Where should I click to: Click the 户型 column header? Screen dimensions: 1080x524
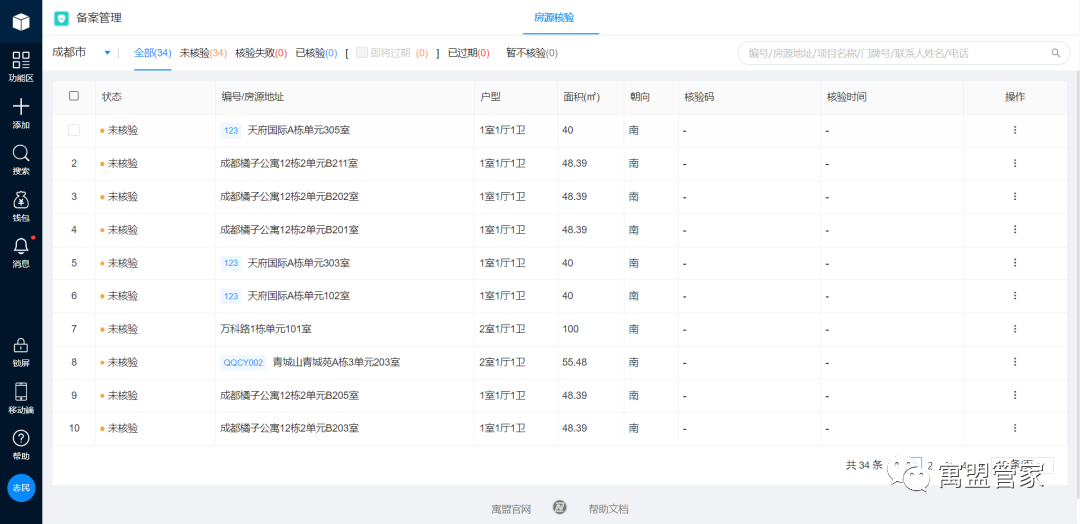(490, 97)
